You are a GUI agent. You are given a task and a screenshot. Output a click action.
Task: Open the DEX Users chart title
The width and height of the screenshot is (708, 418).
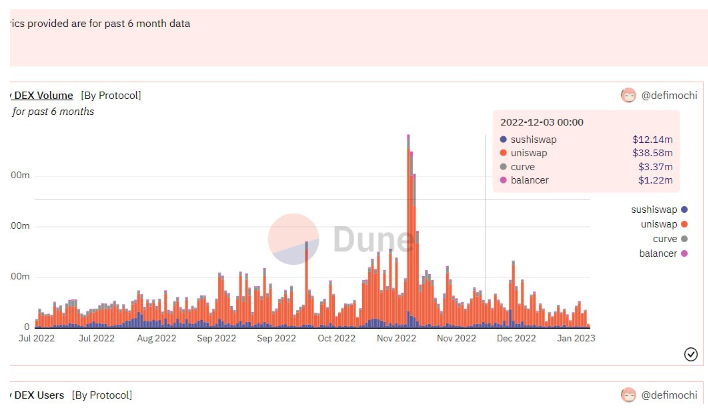(37, 395)
